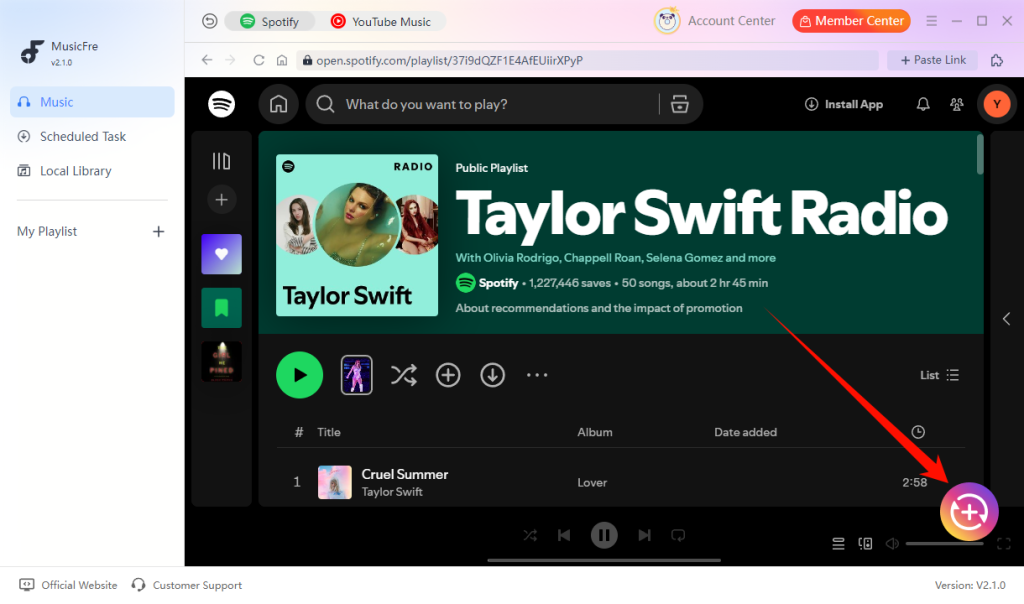The width and height of the screenshot is (1024, 604).
Task: Open more options for playlist
Action: click(537, 375)
